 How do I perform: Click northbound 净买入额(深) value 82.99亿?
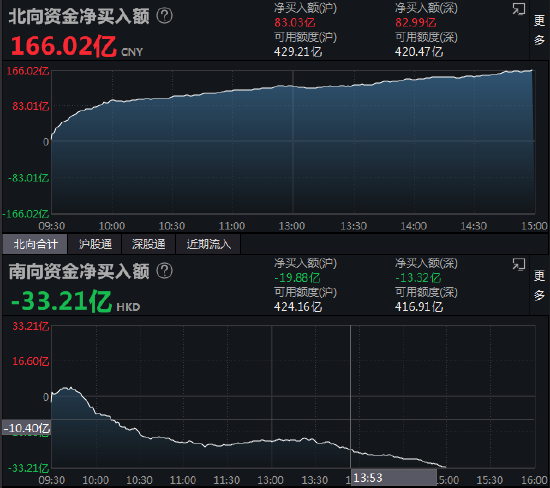pyautogui.click(x=416, y=22)
